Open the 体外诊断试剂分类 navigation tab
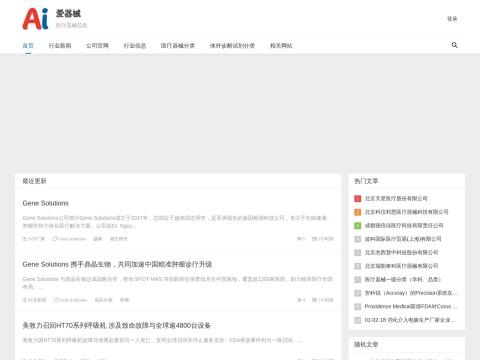 pos(232,46)
